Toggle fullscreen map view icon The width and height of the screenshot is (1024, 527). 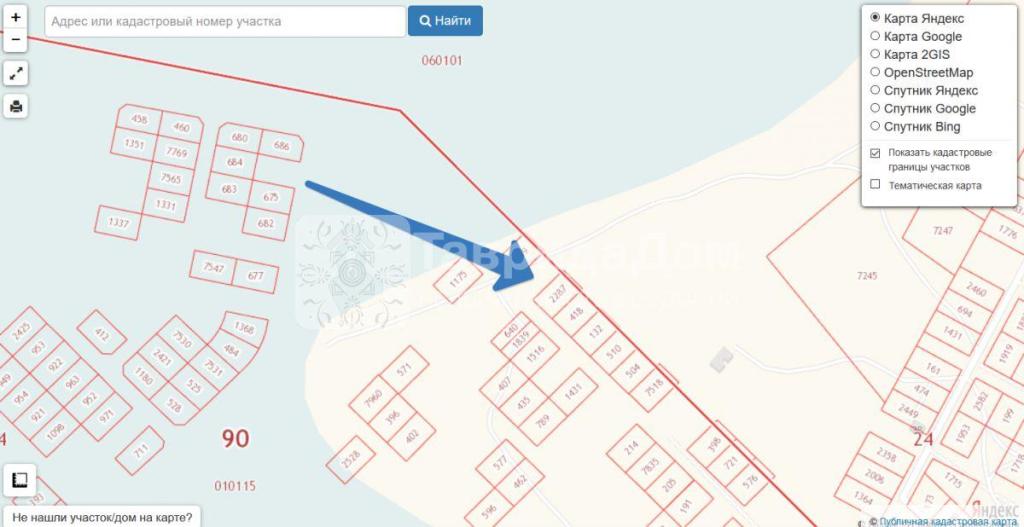click(x=16, y=74)
